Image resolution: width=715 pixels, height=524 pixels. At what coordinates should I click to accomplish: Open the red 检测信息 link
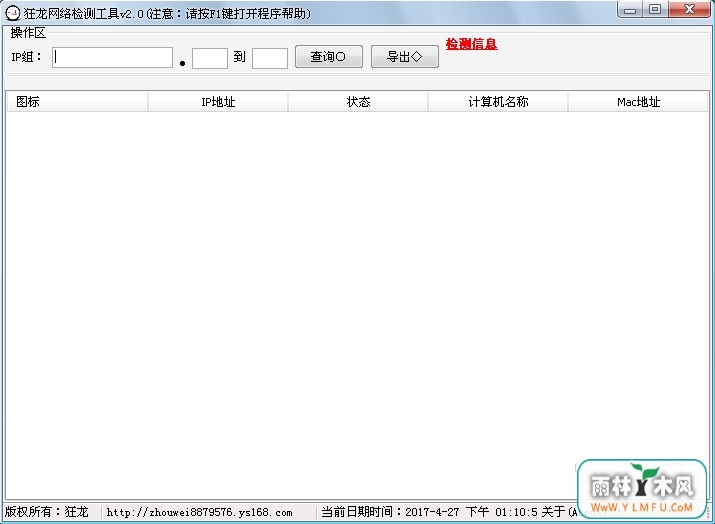point(471,44)
